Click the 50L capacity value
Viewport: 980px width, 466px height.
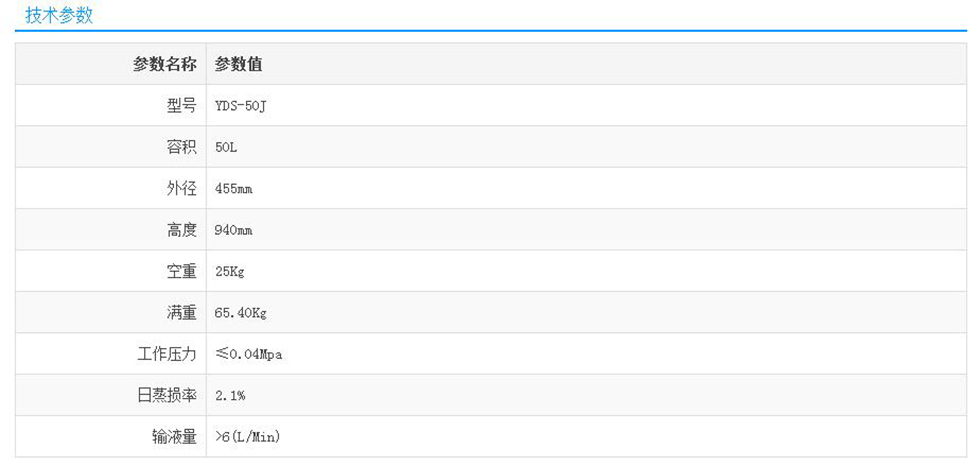click(226, 147)
